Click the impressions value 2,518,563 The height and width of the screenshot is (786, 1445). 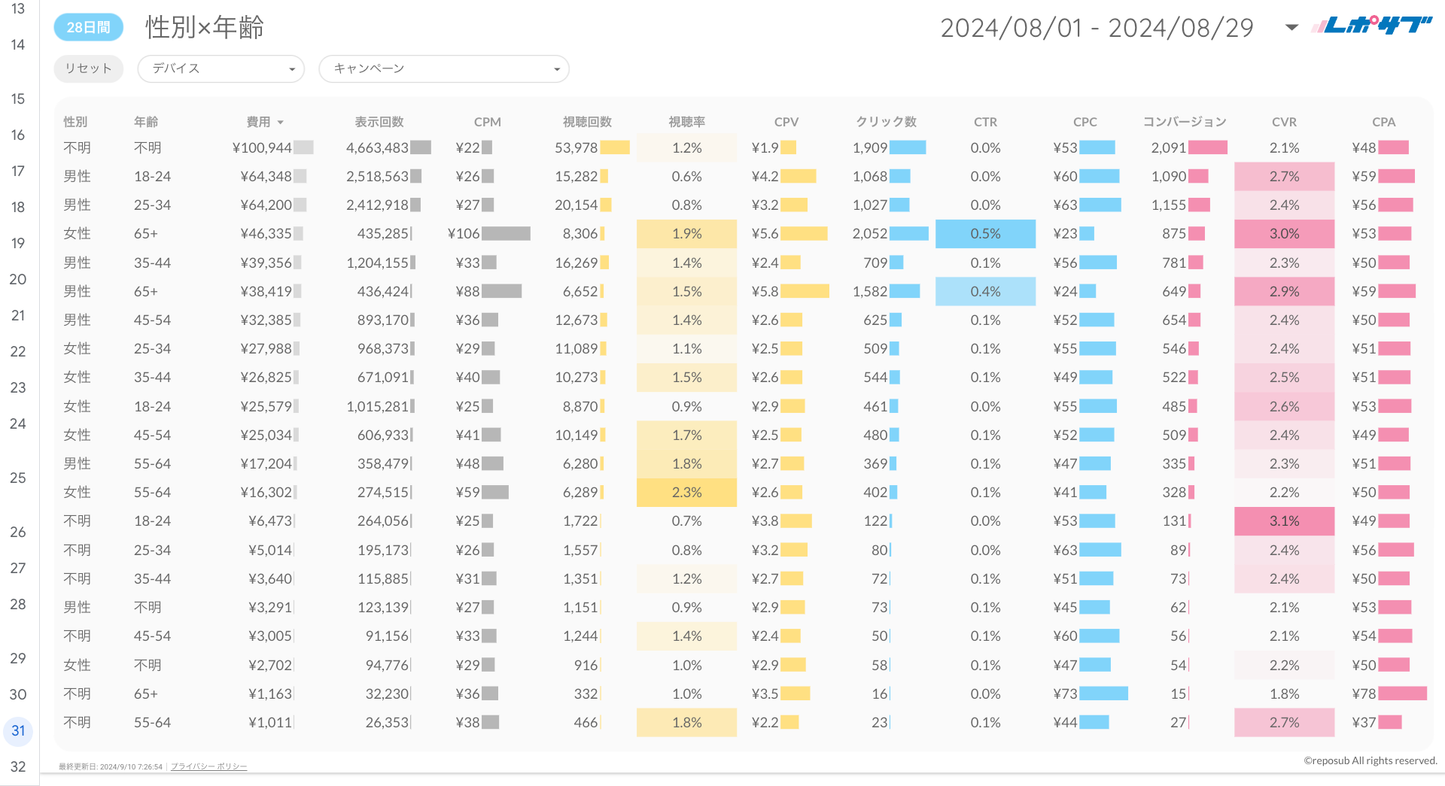click(377, 177)
